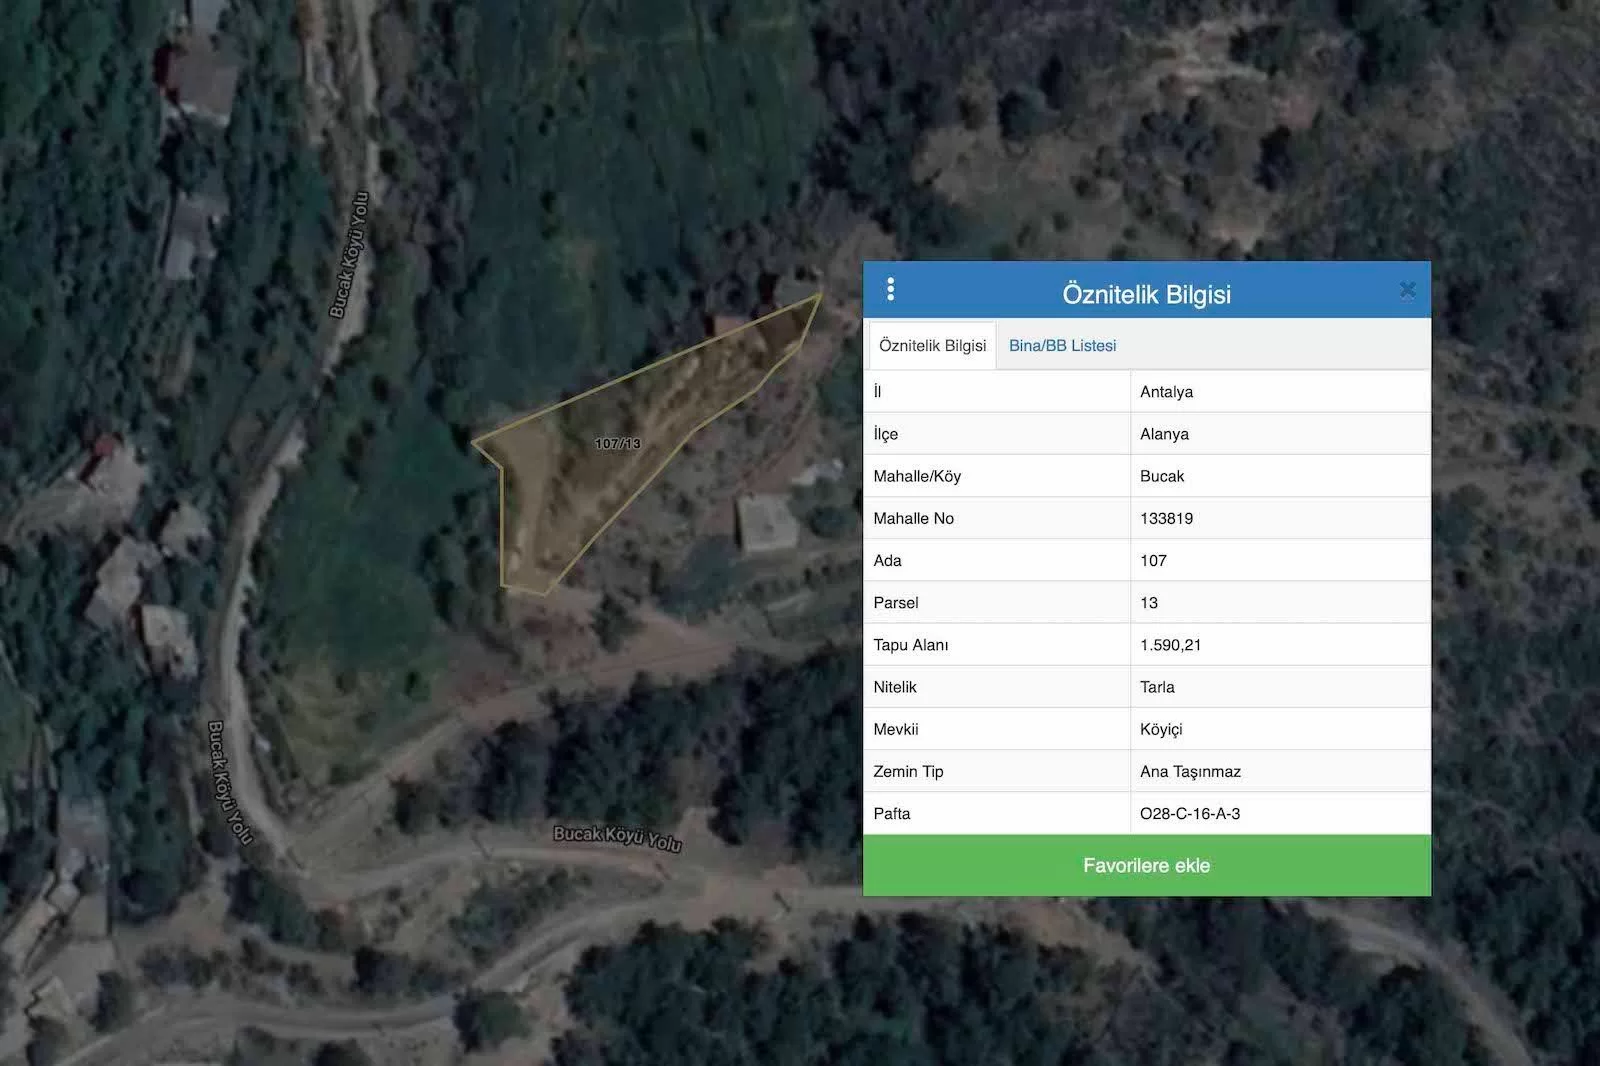
Task: Select the Mahalle No value 133819
Action: pyautogui.click(x=1166, y=518)
